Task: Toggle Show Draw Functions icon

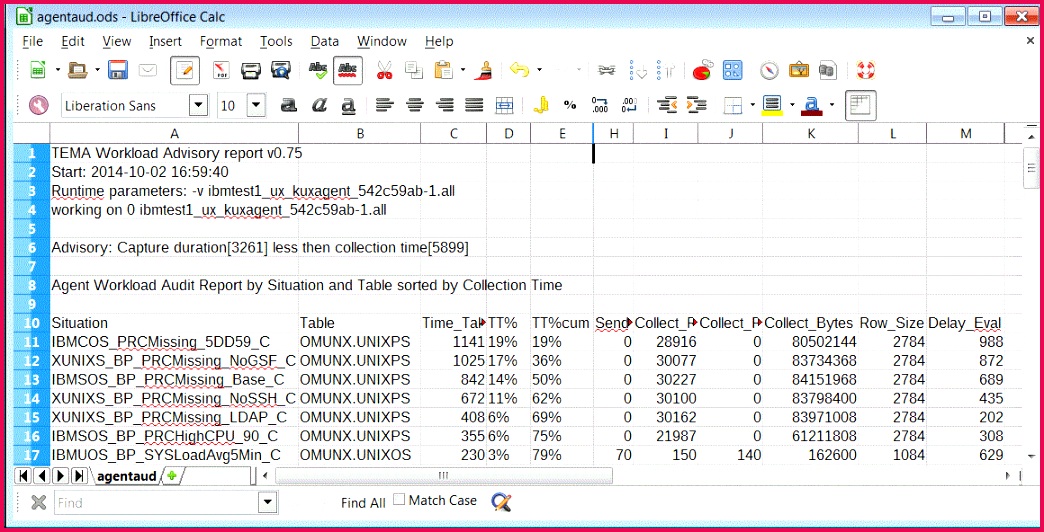Action: point(732,70)
